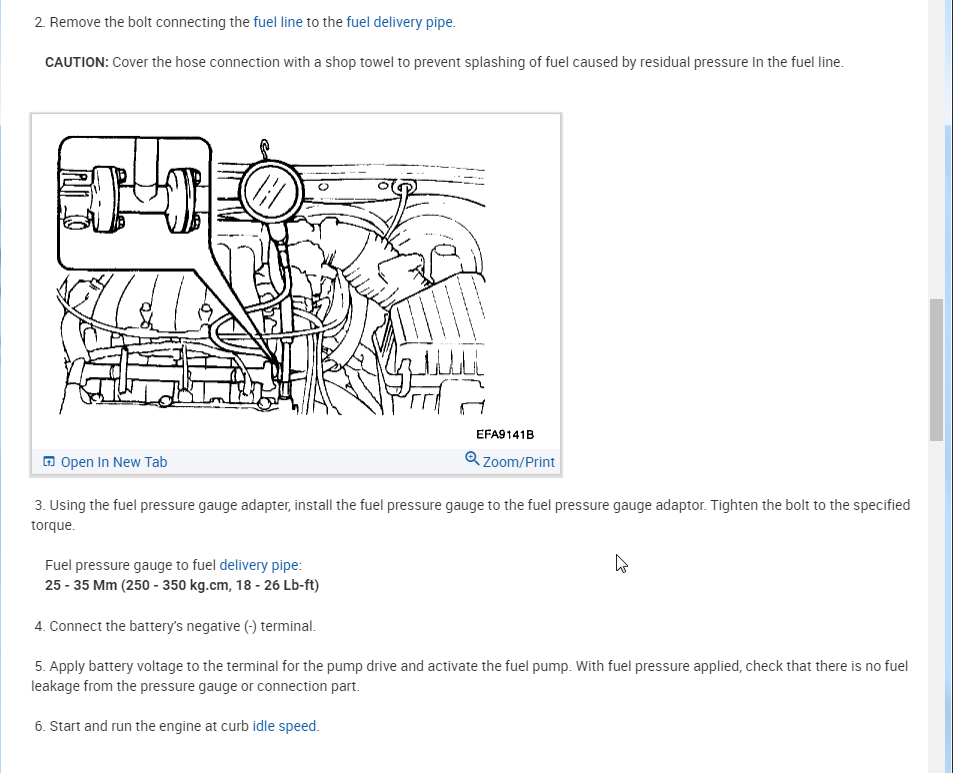Click the EFA9141B figure code label
Screen dimensions: 953x773
pos(505,435)
